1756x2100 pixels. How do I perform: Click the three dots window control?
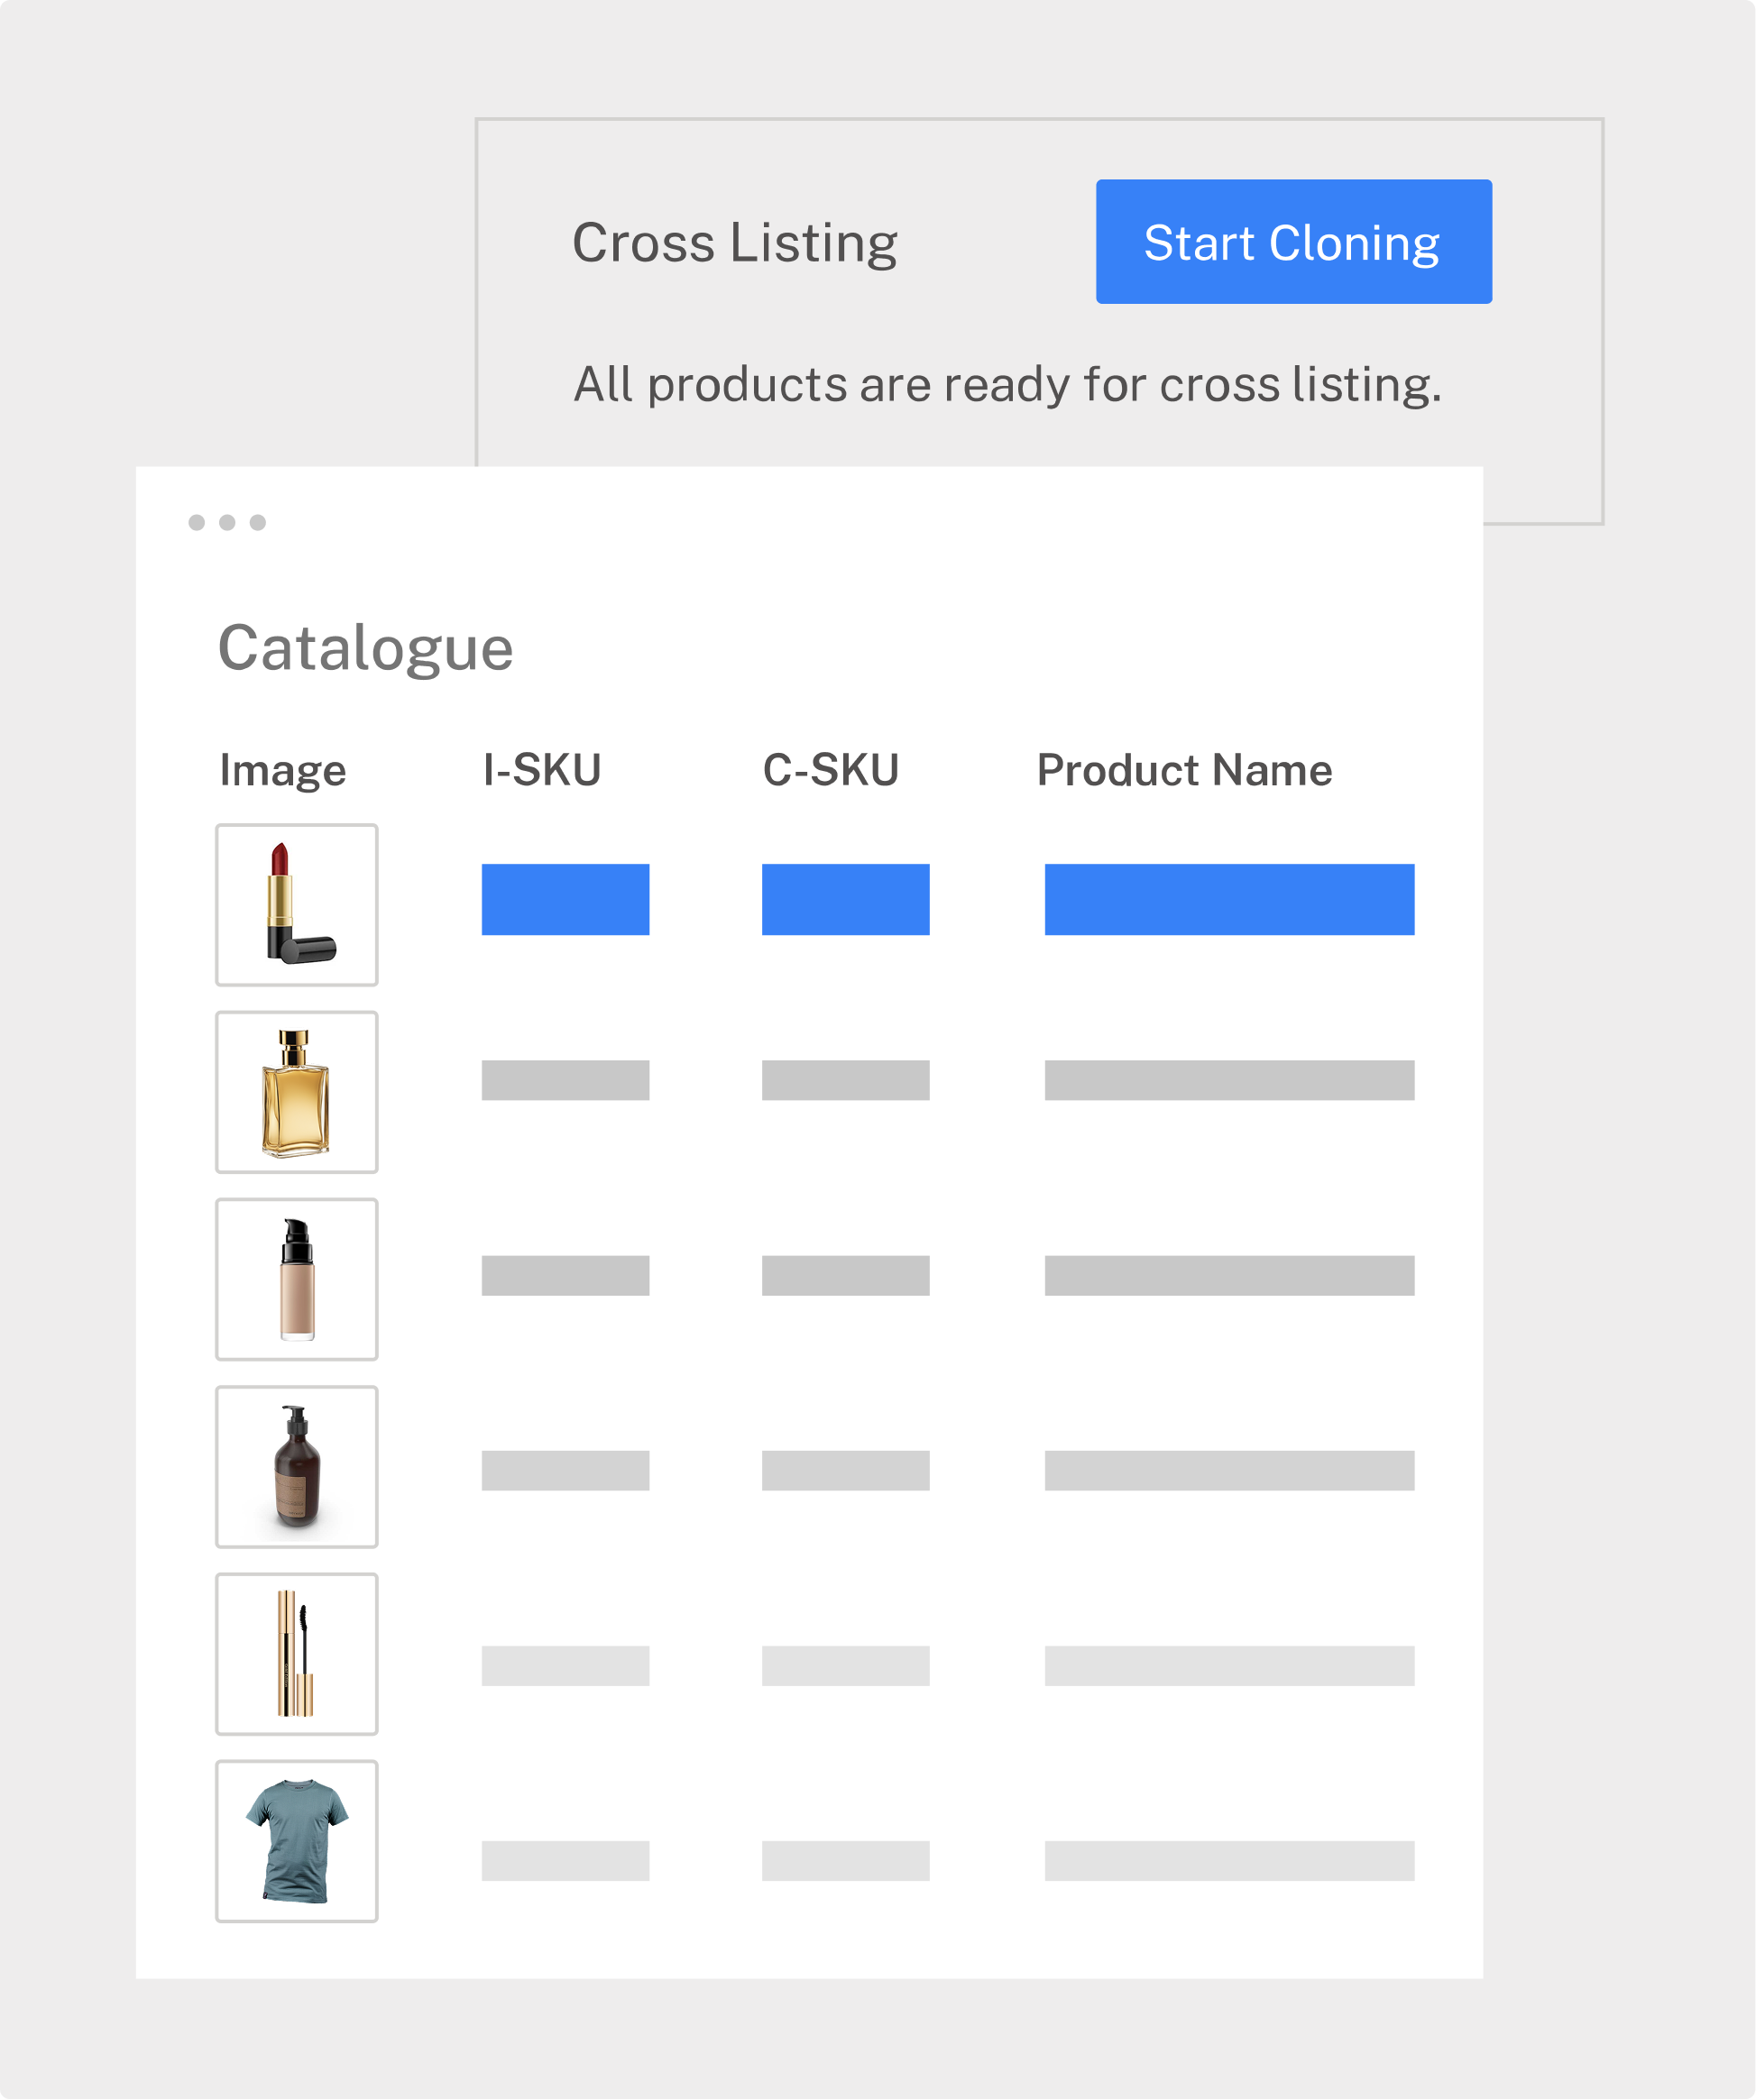coord(227,522)
